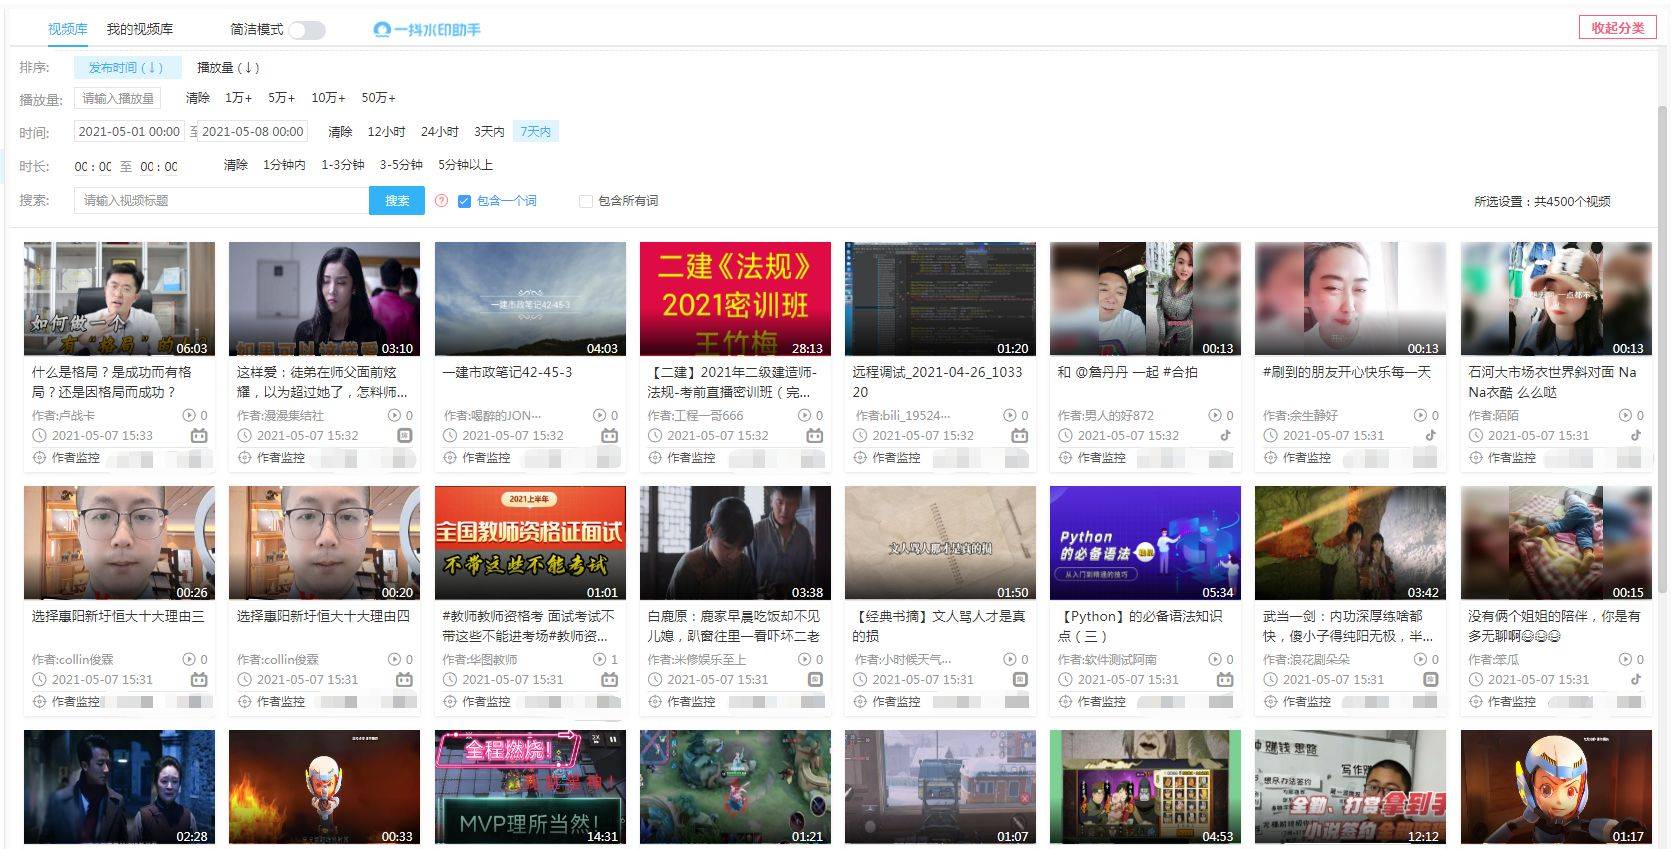Image resolution: width=1671 pixels, height=849 pixels.
Task: Open the 全国教师资格证面试 thumbnail
Action: [530, 543]
